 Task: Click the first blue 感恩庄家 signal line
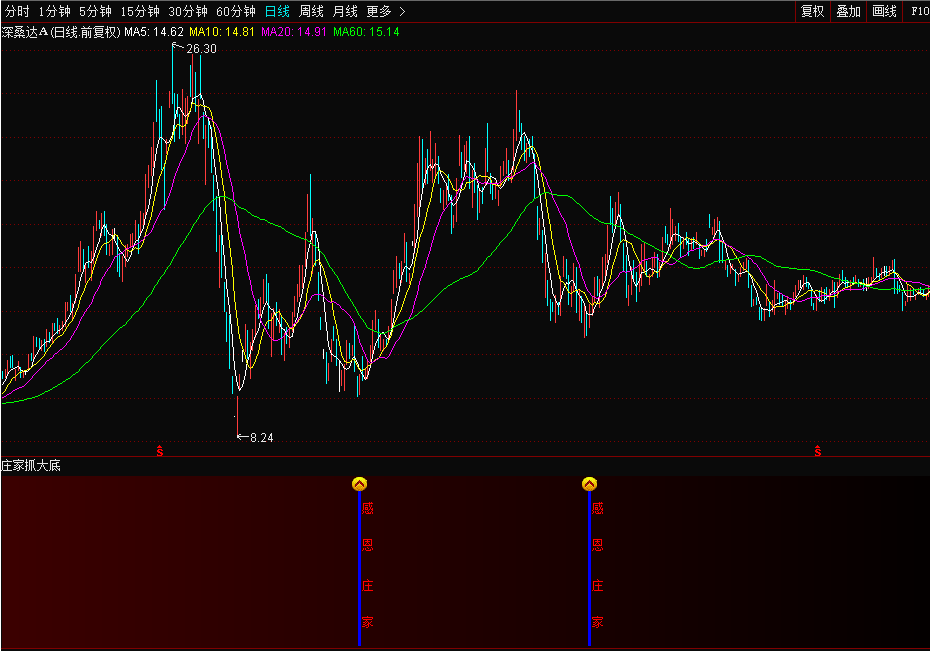359,568
